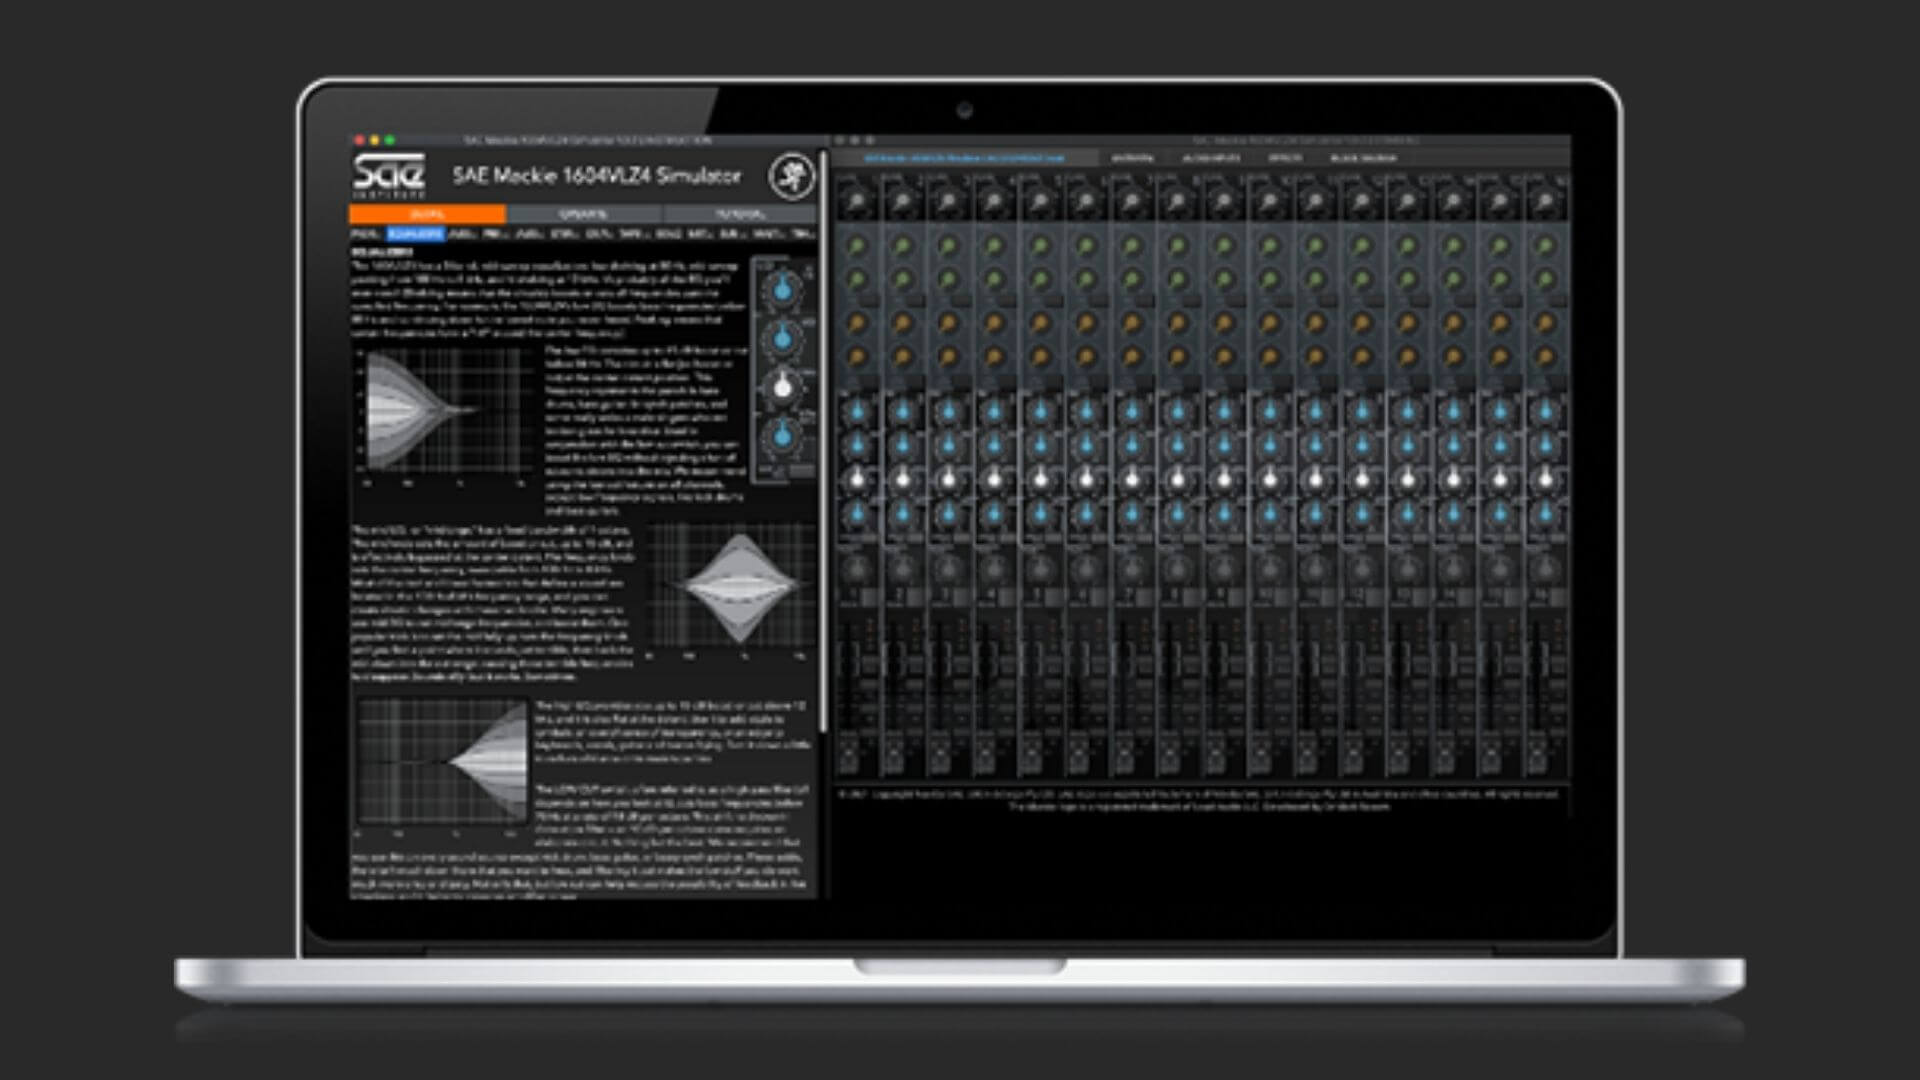Click channel 9 lower orange aux knob
The image size is (1920, 1080).
pos(1224,356)
